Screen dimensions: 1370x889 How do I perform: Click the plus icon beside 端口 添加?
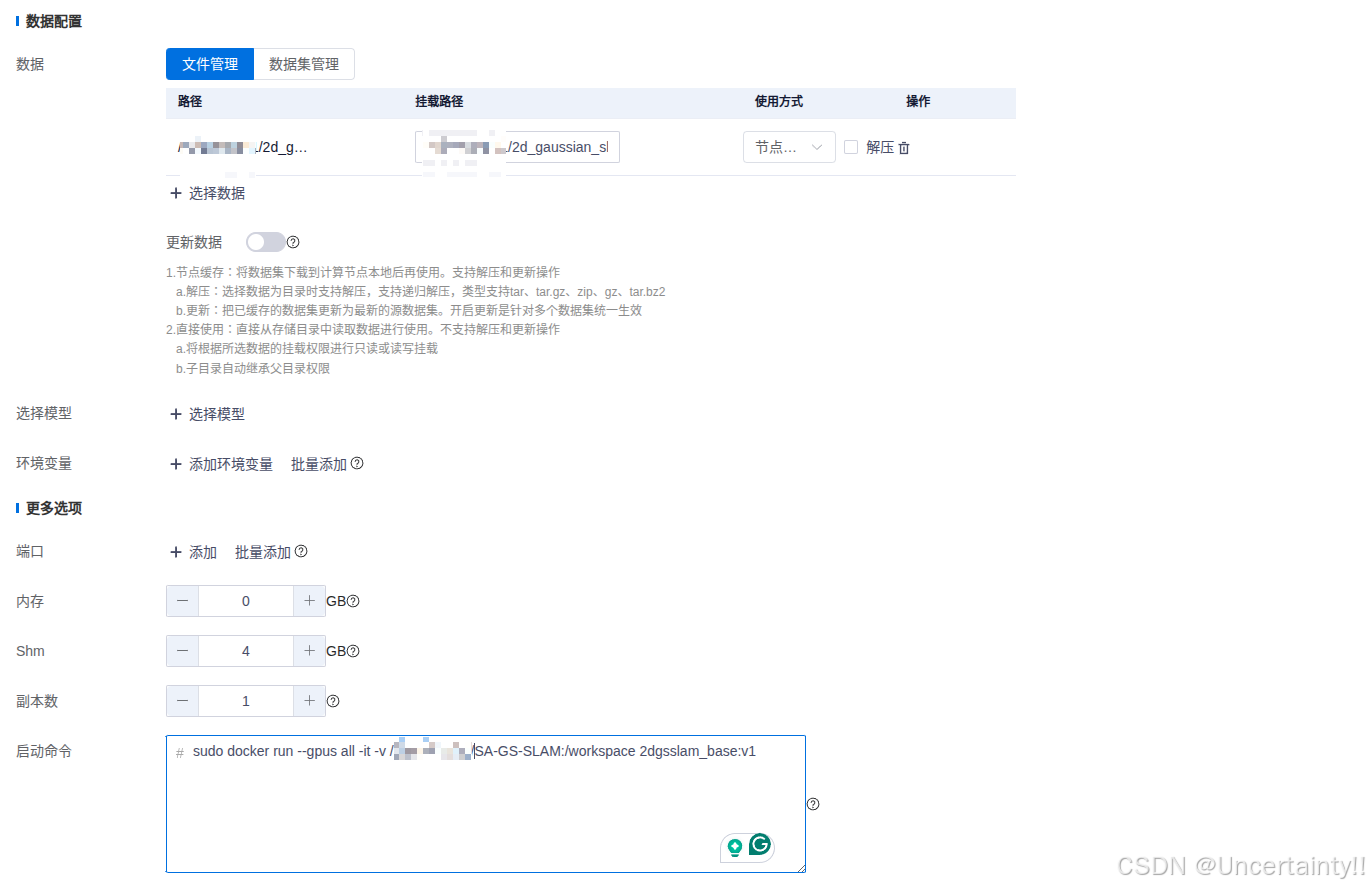[176, 552]
